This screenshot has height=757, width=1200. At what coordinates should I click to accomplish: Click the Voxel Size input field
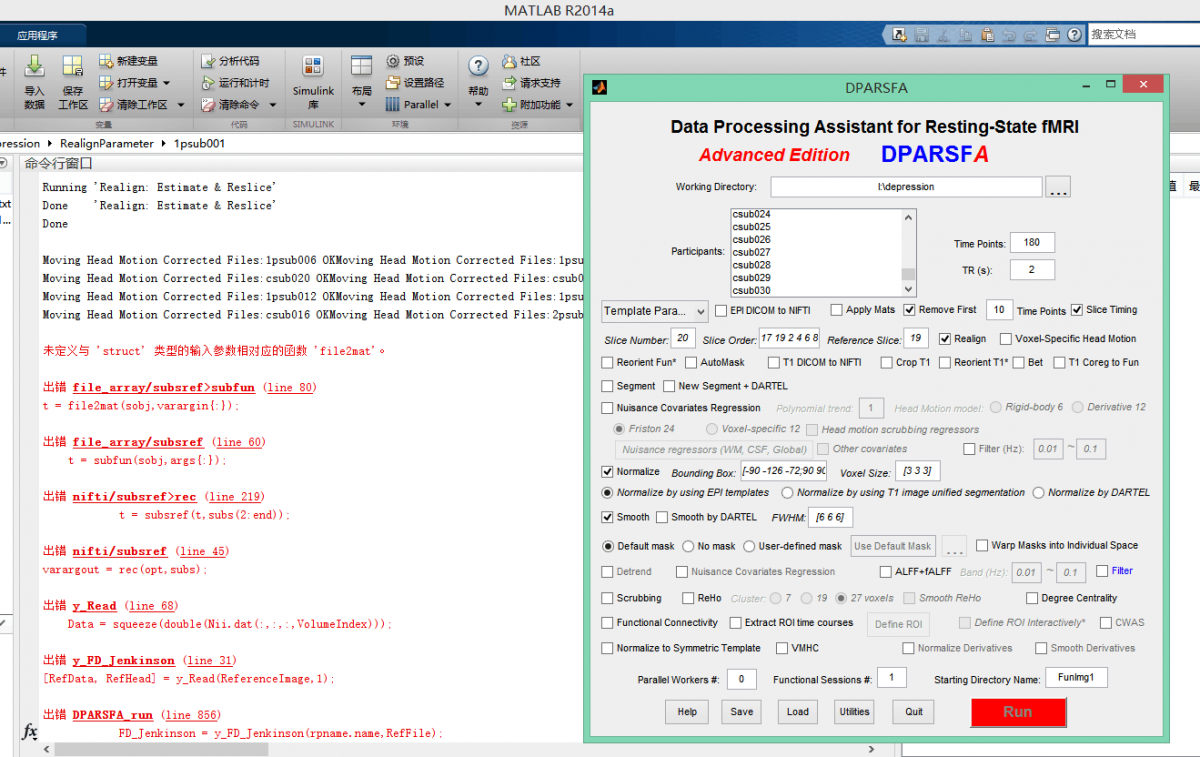(917, 471)
